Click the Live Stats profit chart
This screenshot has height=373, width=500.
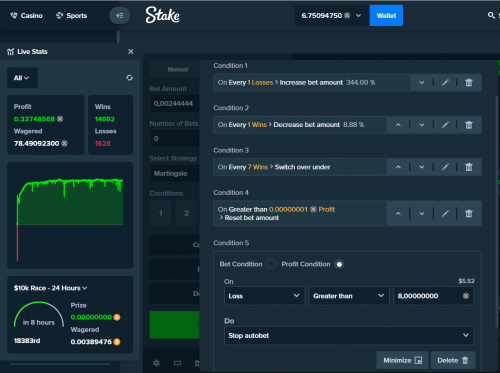(70, 215)
